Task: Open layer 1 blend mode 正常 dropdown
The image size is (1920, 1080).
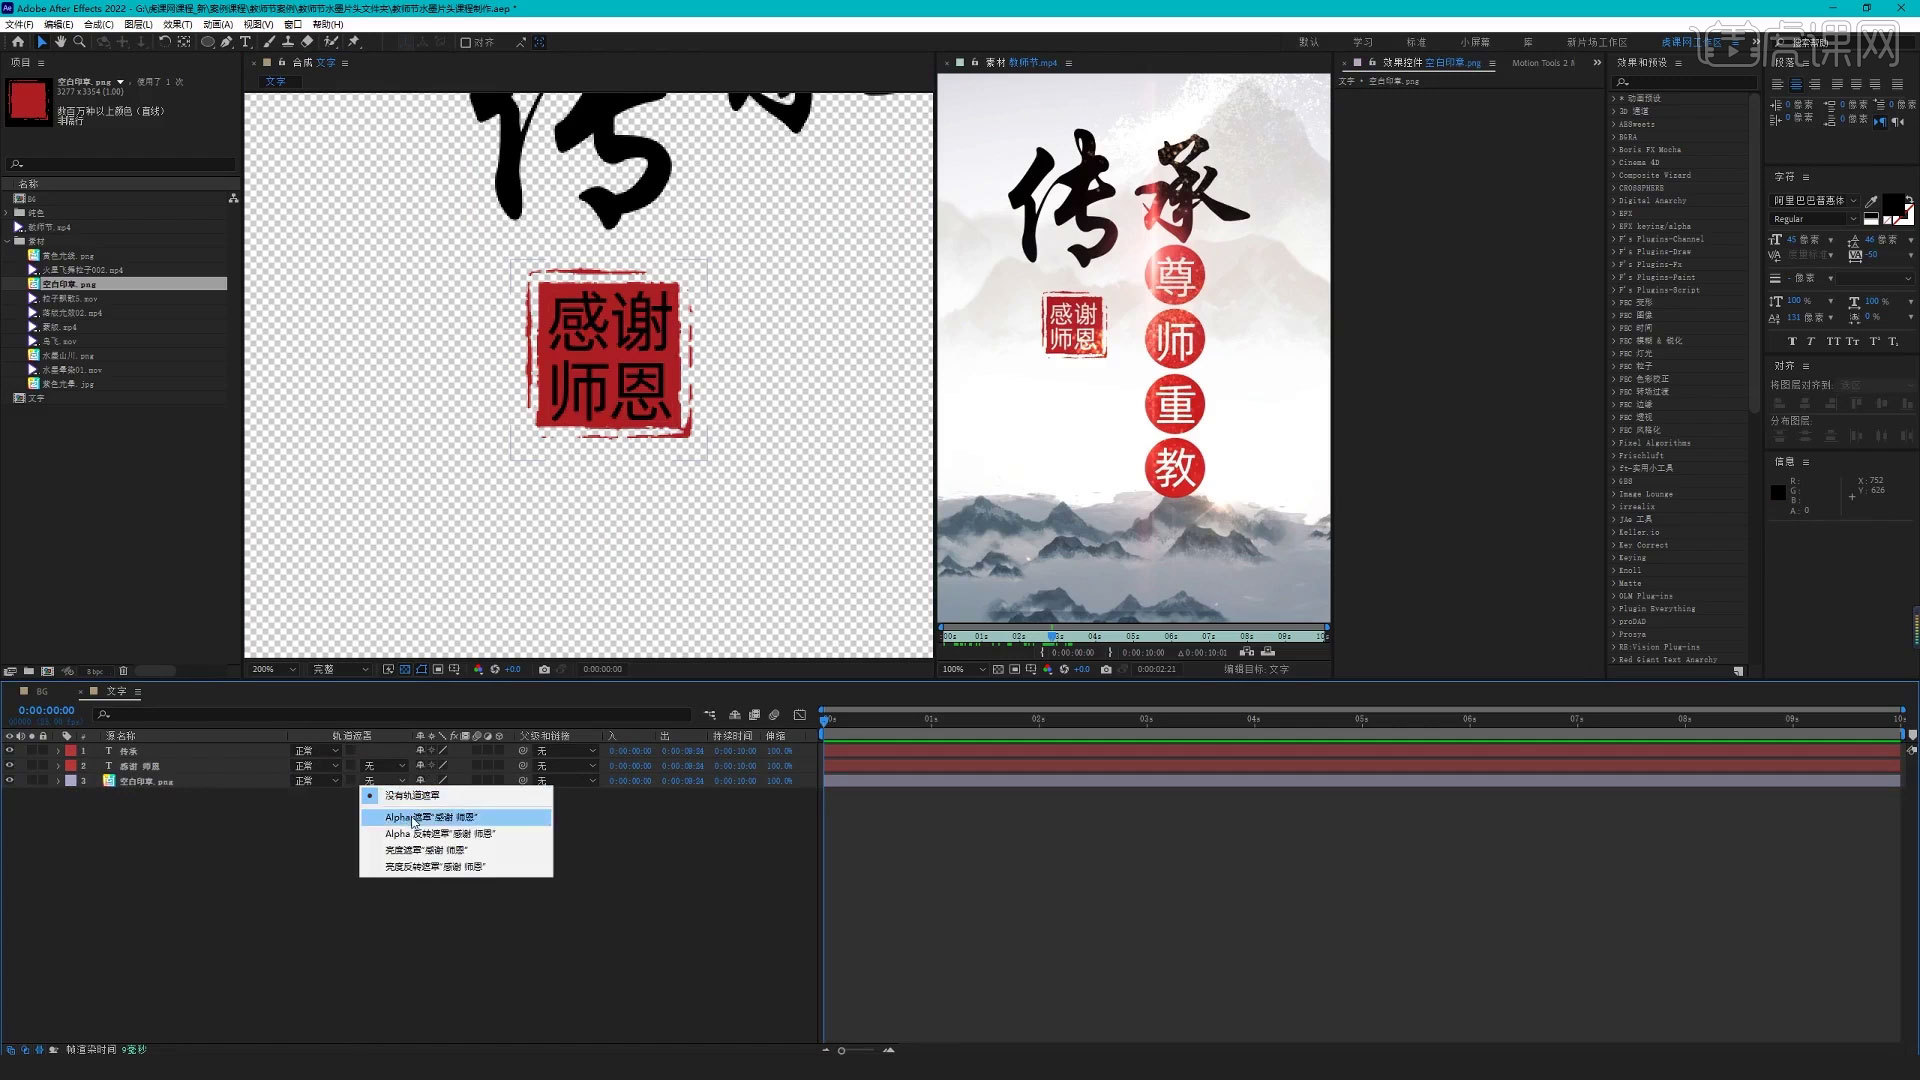Action: [316, 751]
